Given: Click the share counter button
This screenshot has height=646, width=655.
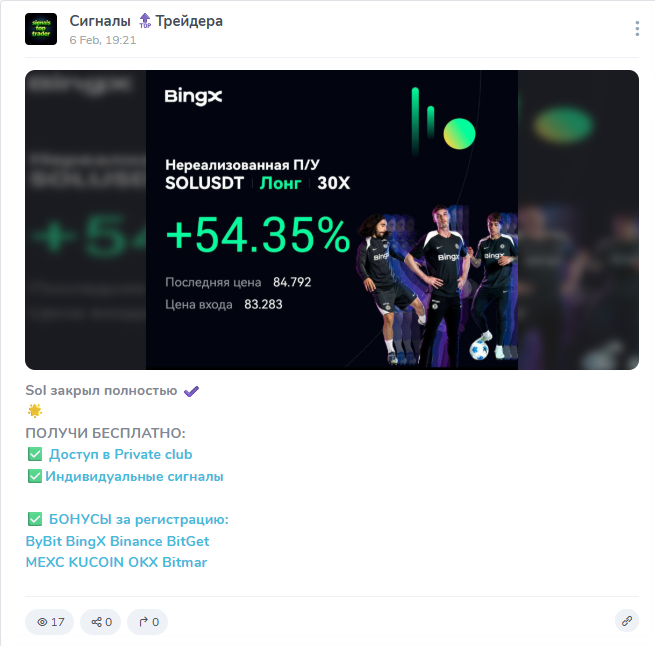Looking at the screenshot, I should tap(101, 622).
